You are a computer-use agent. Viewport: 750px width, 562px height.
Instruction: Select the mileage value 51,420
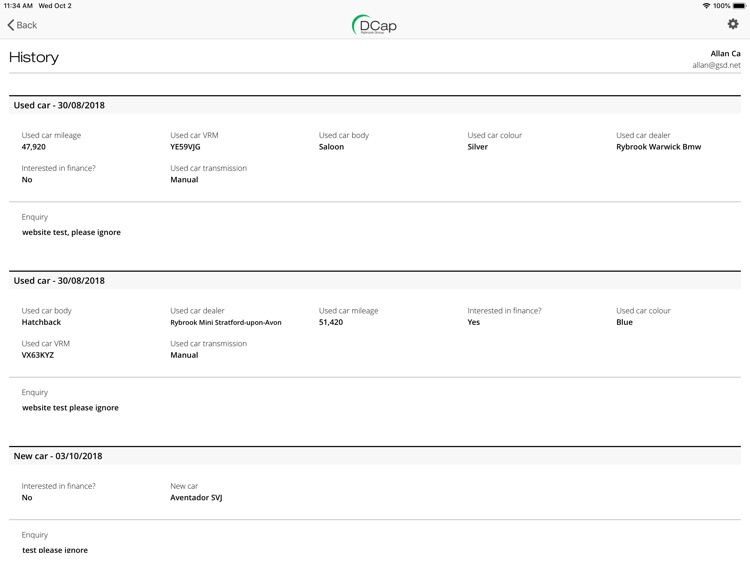point(331,322)
